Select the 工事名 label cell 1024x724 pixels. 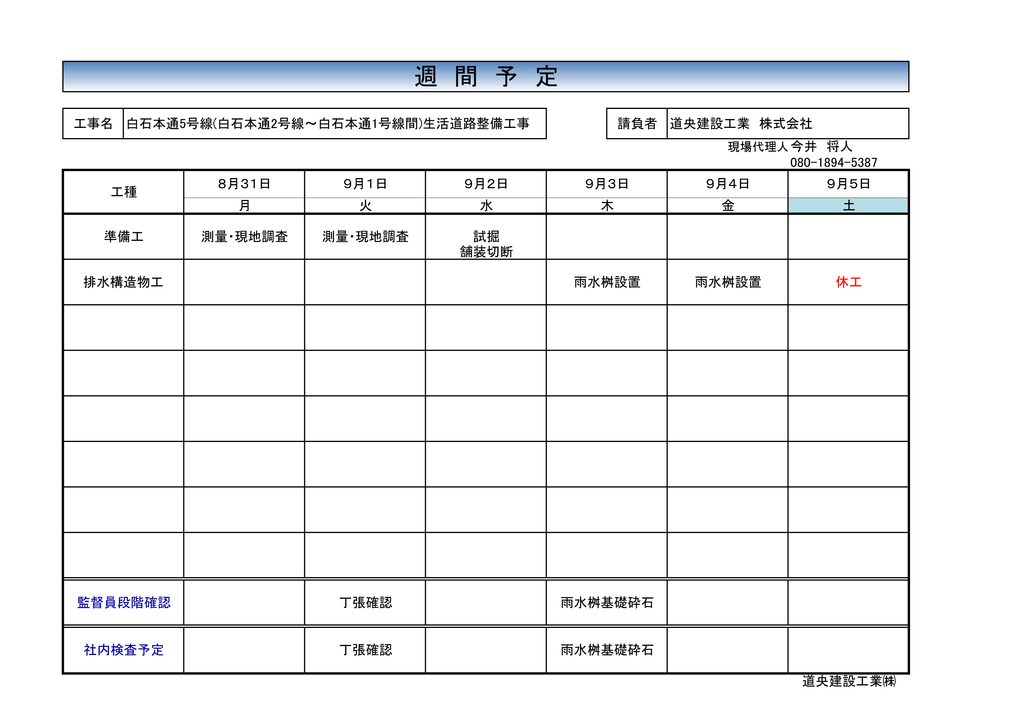(93, 123)
